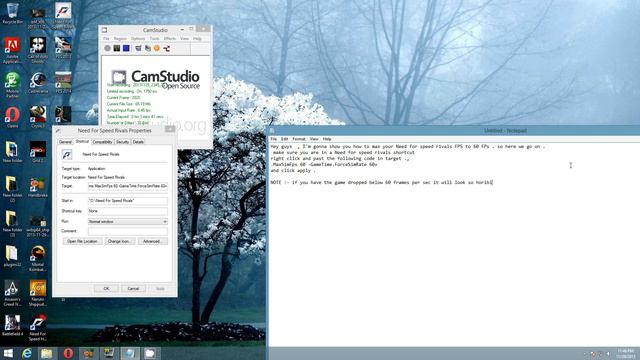Switch to the Compatibility tab
640x360 pixels.
pos(102,142)
